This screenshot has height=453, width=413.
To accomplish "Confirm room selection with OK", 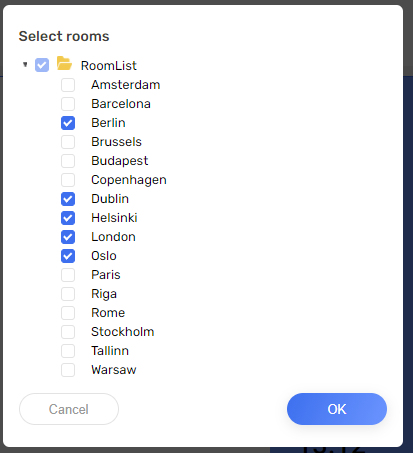I will pyautogui.click(x=337, y=409).
